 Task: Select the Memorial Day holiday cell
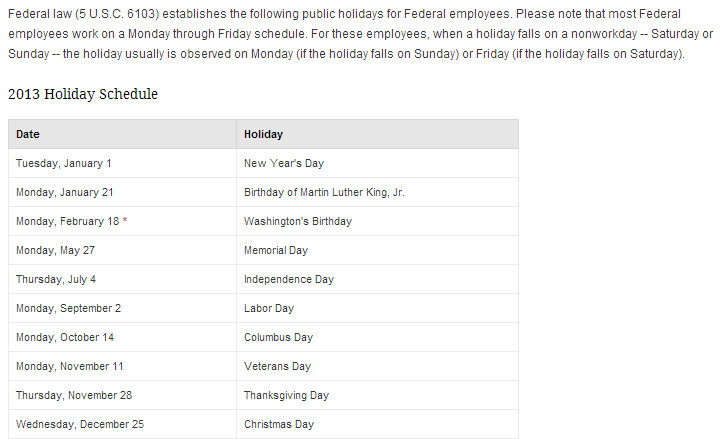point(276,250)
